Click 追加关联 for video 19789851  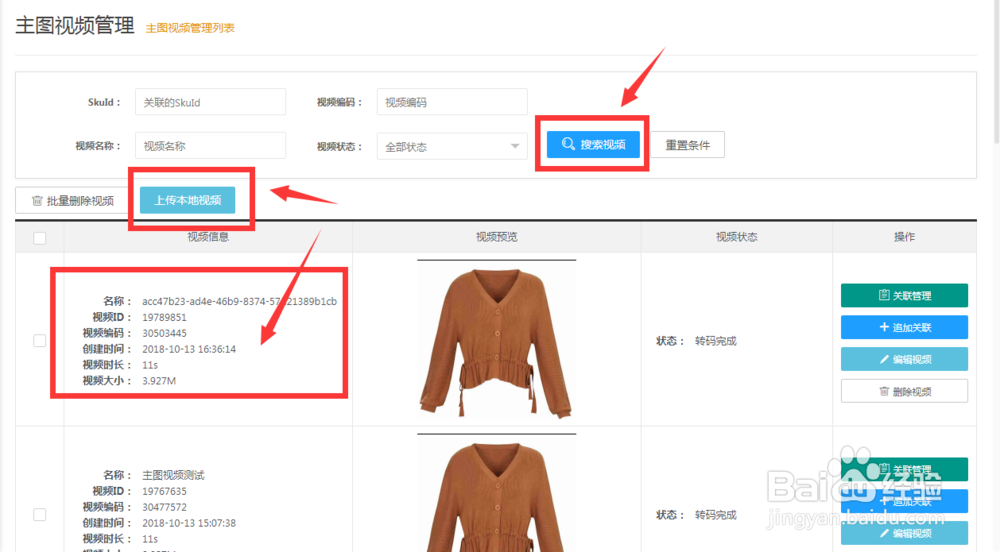coord(904,327)
